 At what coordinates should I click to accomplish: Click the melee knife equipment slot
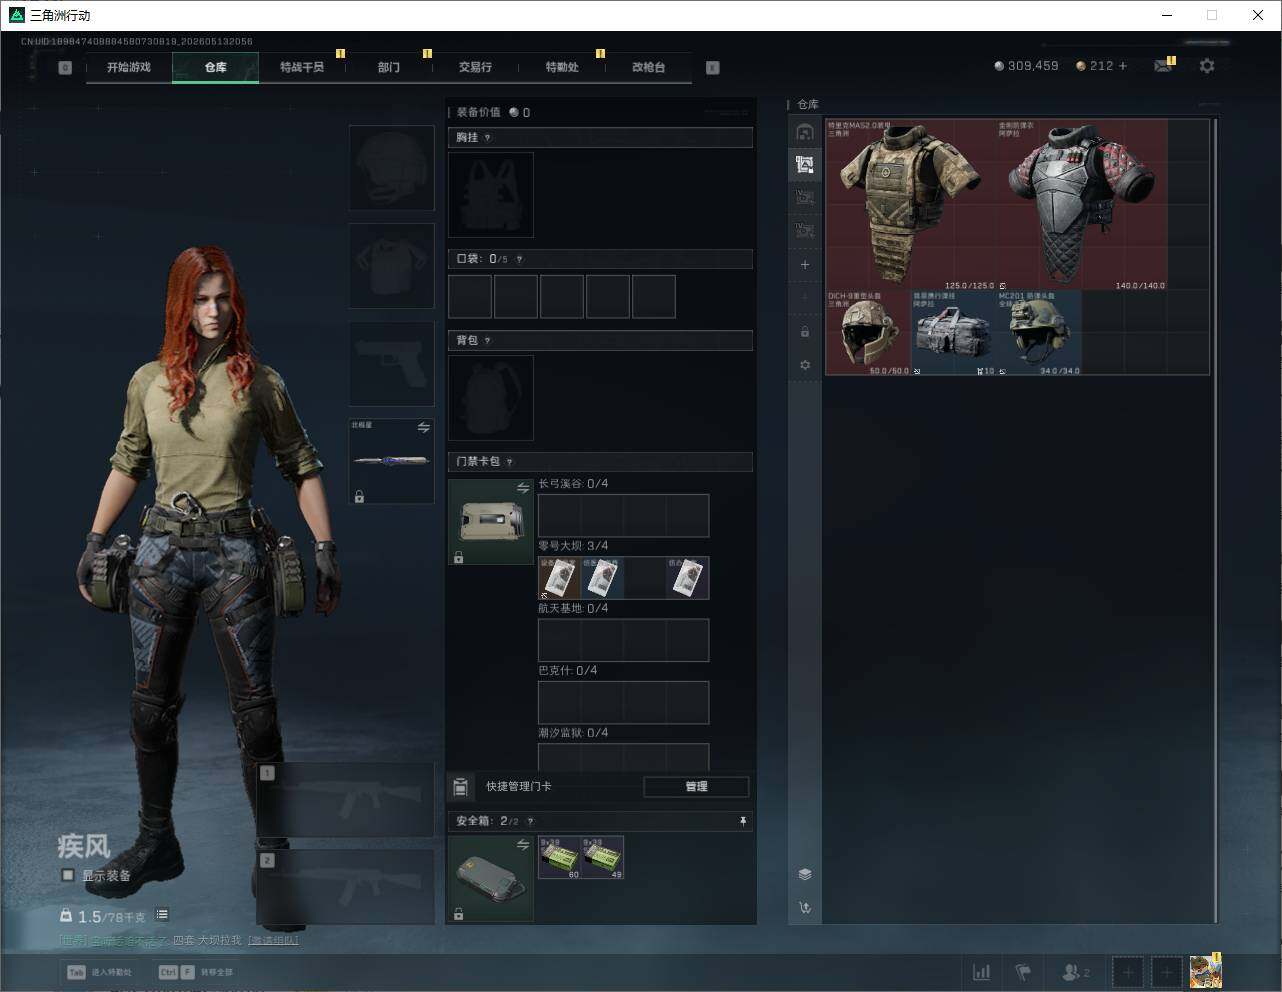(x=392, y=462)
